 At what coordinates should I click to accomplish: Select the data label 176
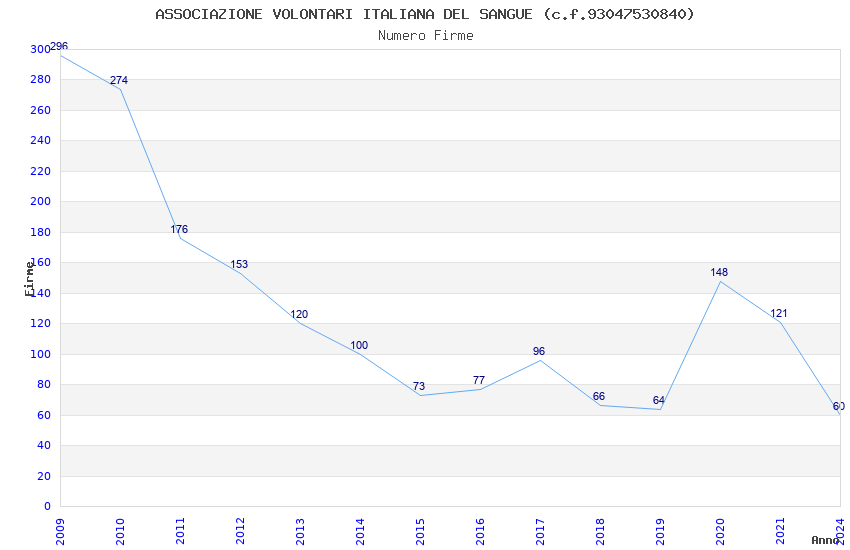[x=179, y=229]
